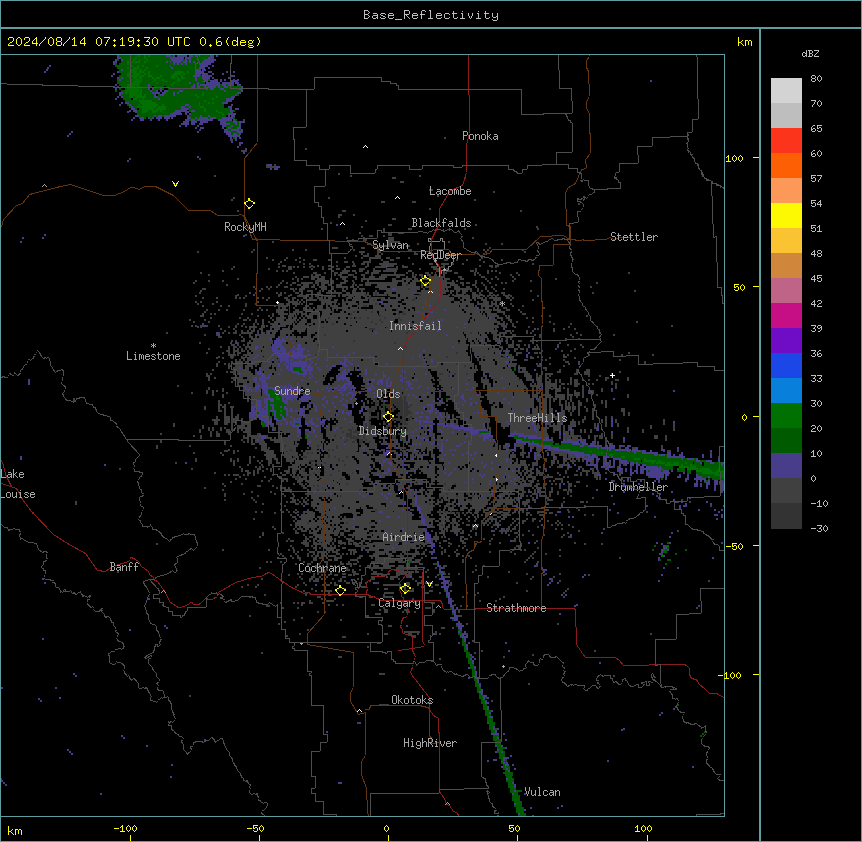Click the km unit label at top right

point(744,42)
